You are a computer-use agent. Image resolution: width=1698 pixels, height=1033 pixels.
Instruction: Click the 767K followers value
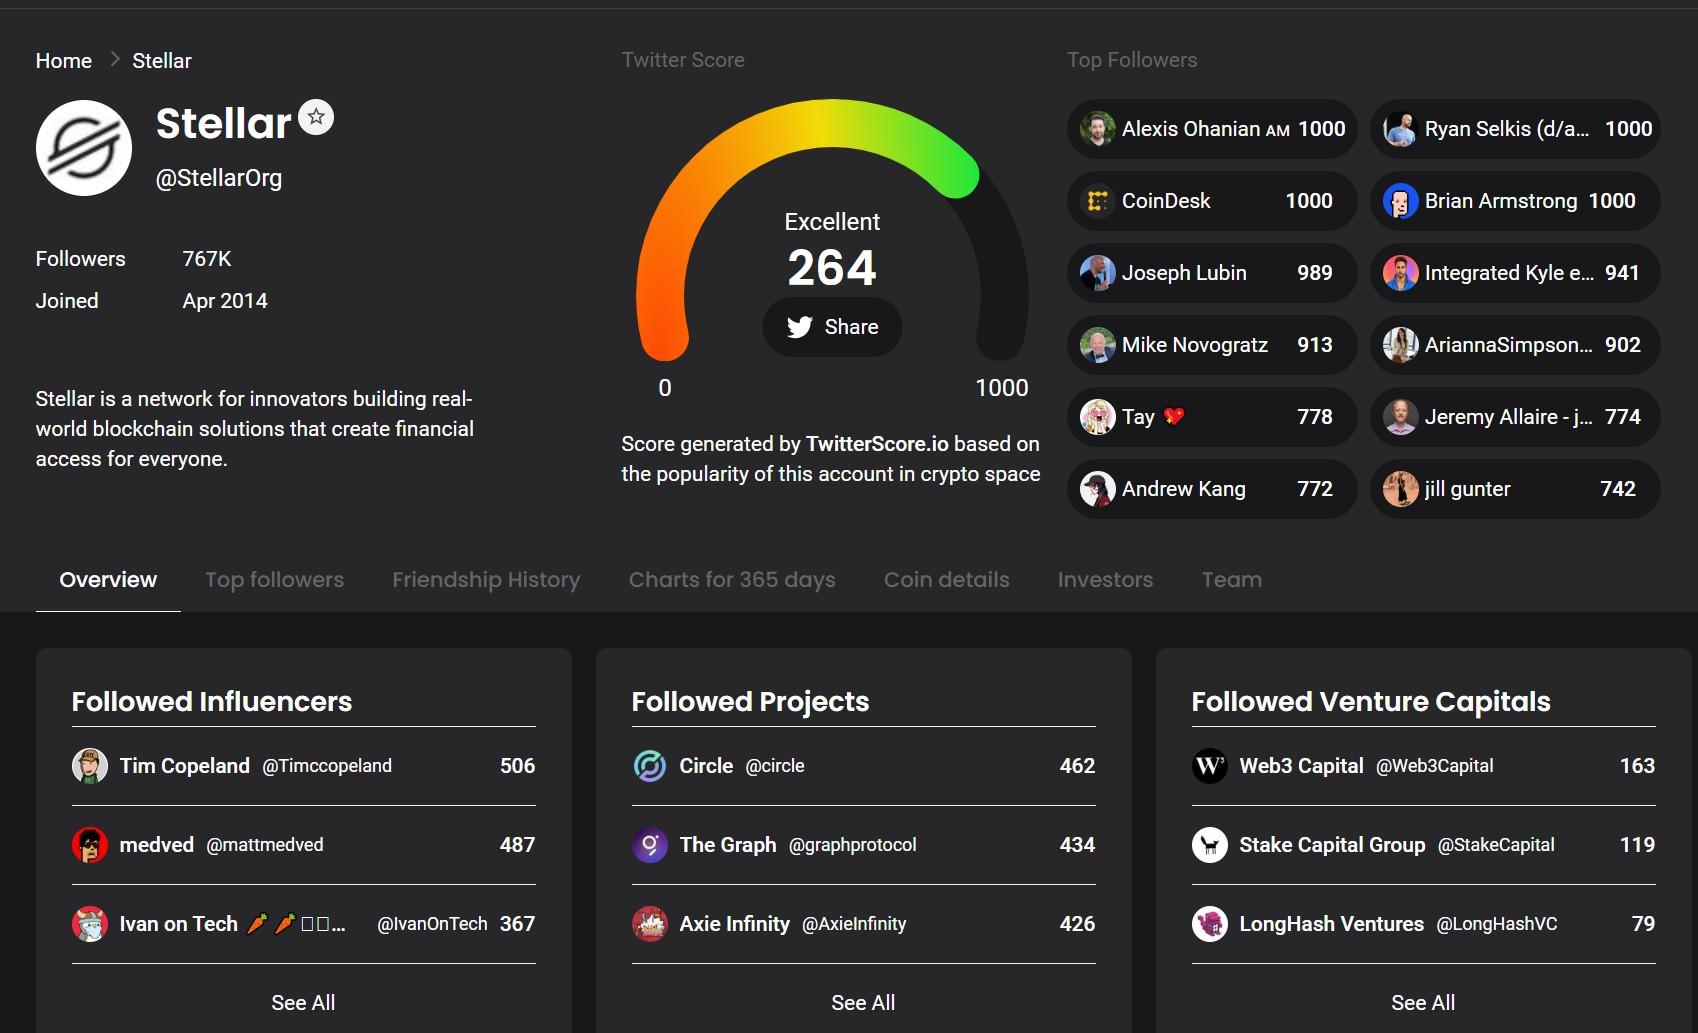pyautogui.click(x=207, y=259)
